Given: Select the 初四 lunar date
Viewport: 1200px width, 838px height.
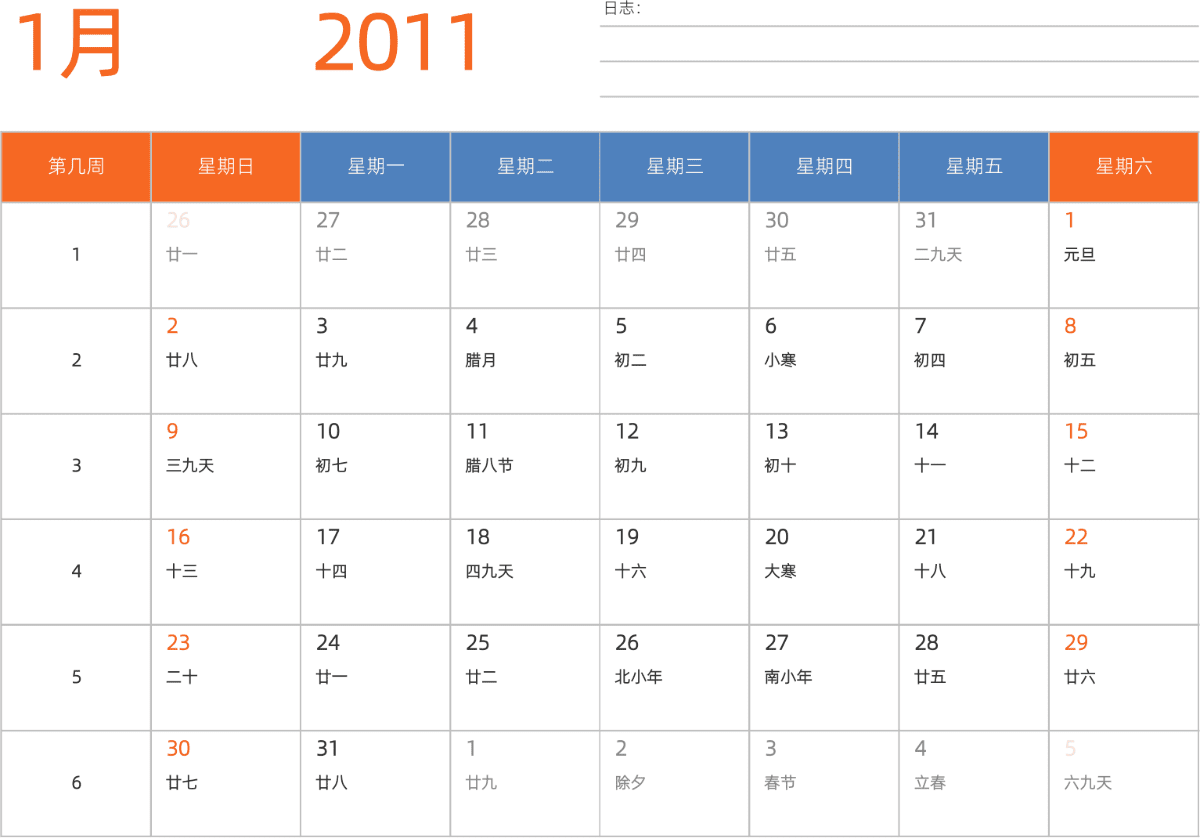Looking at the screenshot, I should pos(930,360).
